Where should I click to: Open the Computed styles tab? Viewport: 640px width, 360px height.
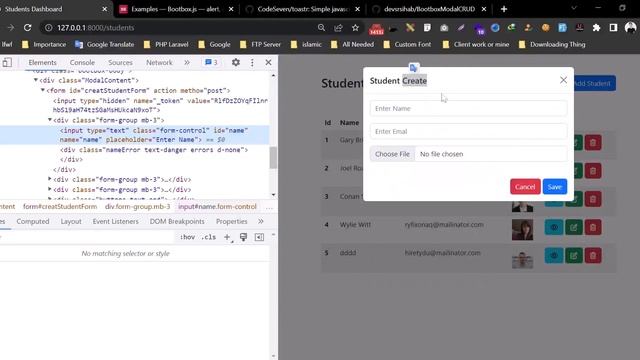(x=33, y=221)
